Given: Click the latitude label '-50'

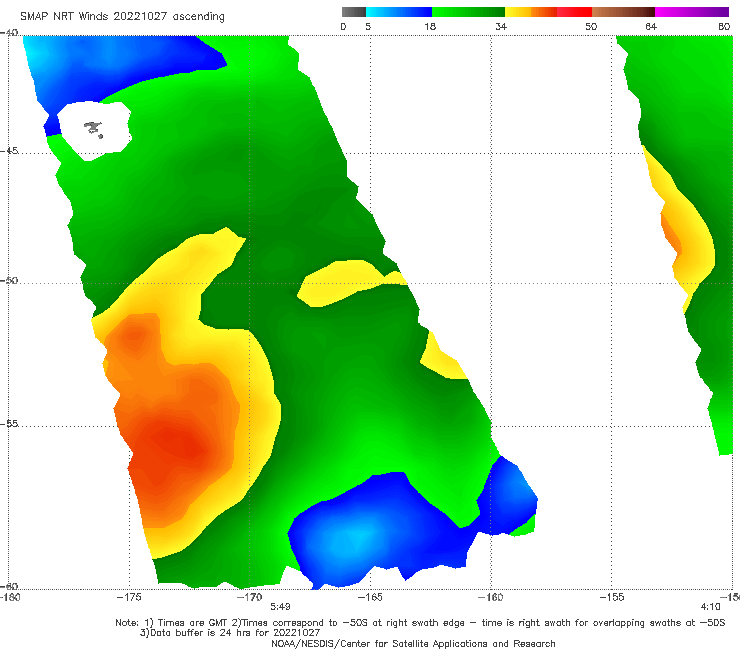Looking at the screenshot, I should click(9, 281).
